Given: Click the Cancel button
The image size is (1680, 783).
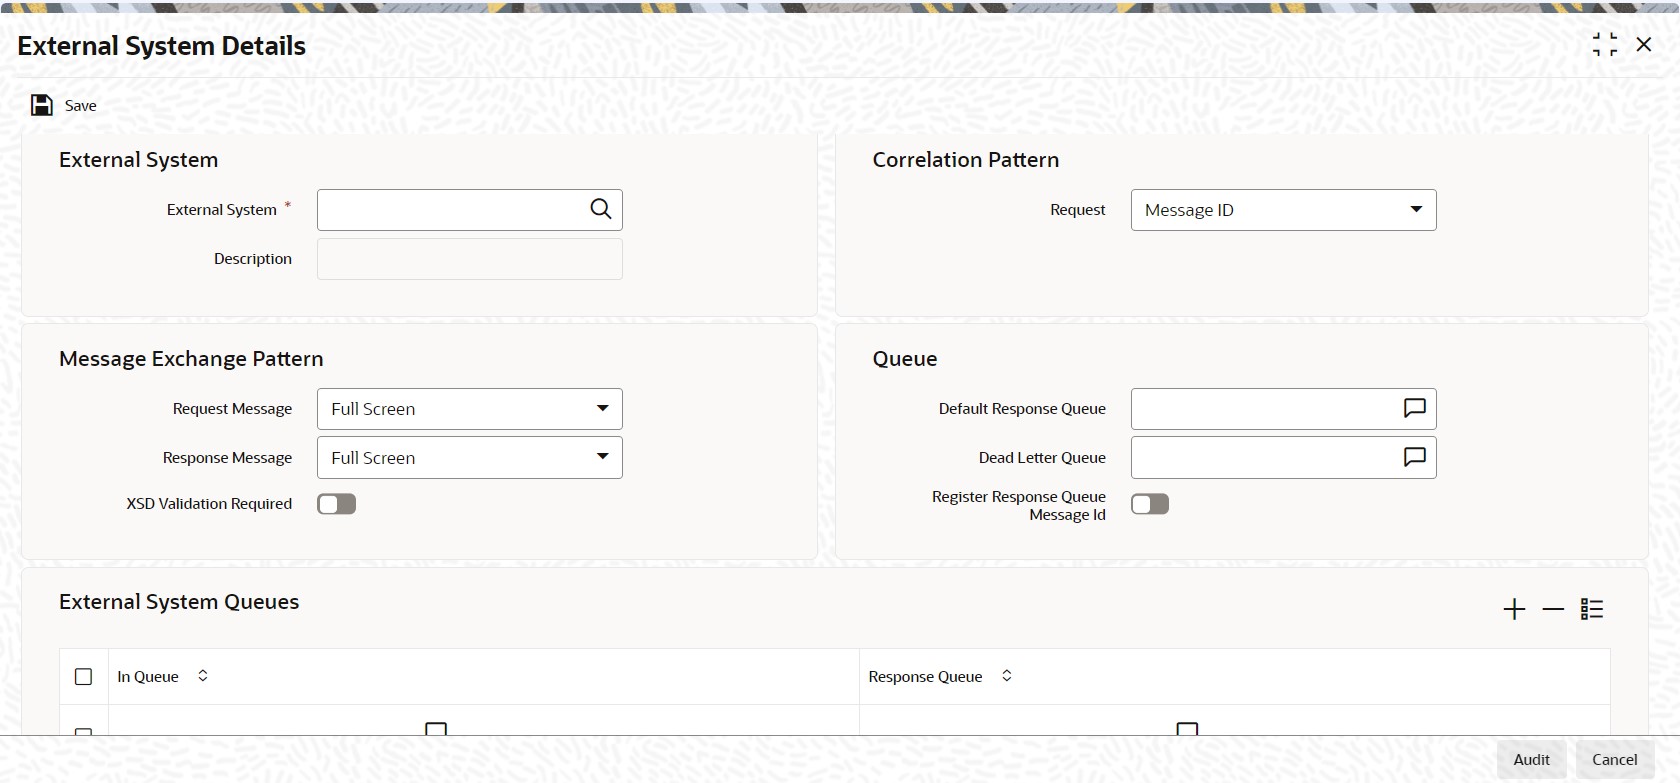Looking at the screenshot, I should [x=1614, y=760].
